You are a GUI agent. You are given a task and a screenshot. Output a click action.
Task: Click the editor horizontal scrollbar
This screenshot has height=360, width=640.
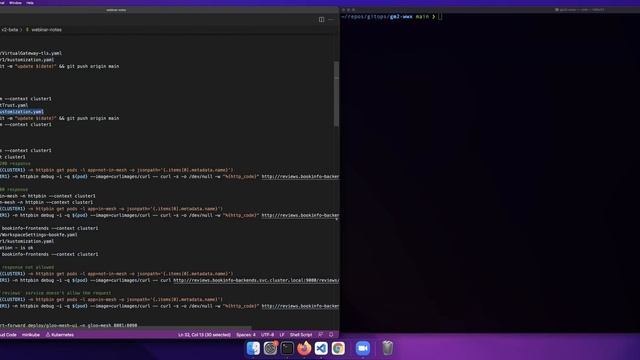(126, 328)
